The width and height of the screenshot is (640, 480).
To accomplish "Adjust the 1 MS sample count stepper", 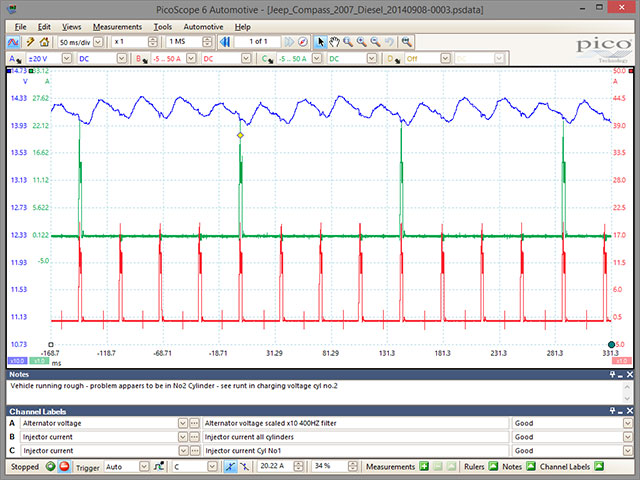I will [x=207, y=42].
